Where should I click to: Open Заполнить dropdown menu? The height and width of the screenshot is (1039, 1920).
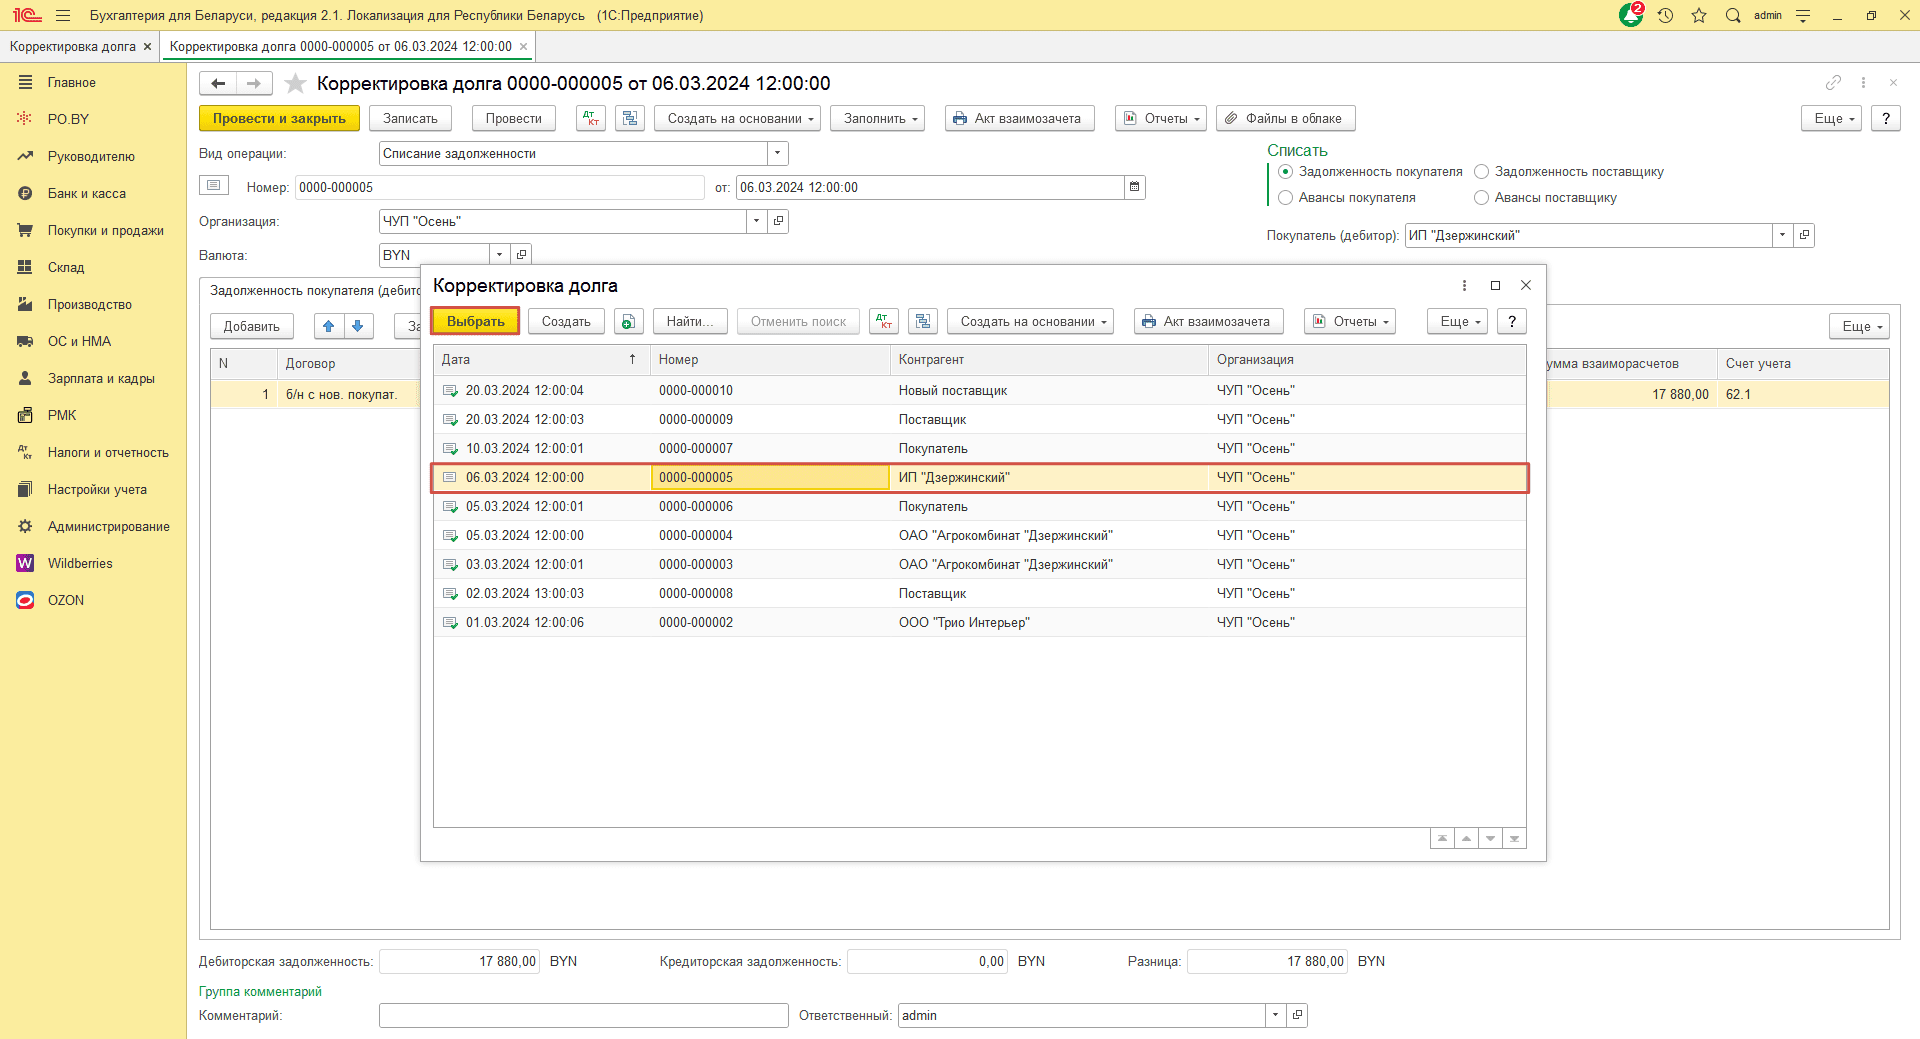tap(877, 118)
